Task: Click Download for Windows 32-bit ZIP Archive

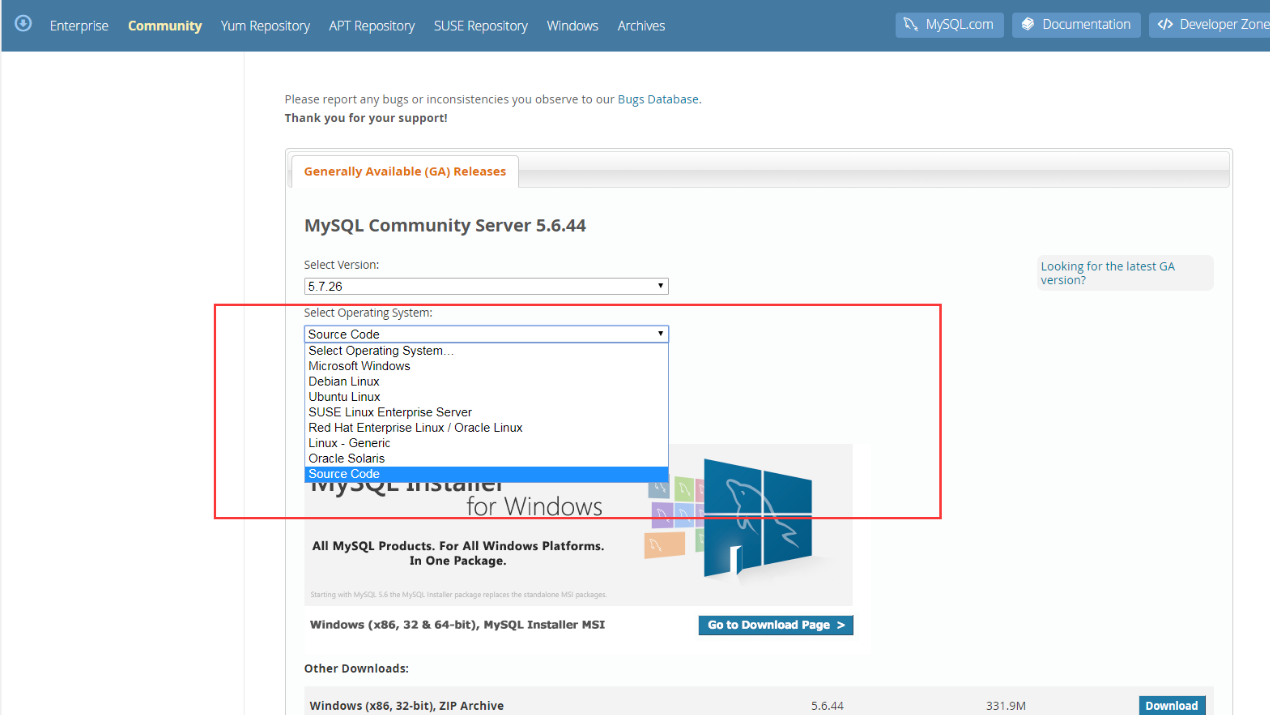Action: click(1172, 706)
